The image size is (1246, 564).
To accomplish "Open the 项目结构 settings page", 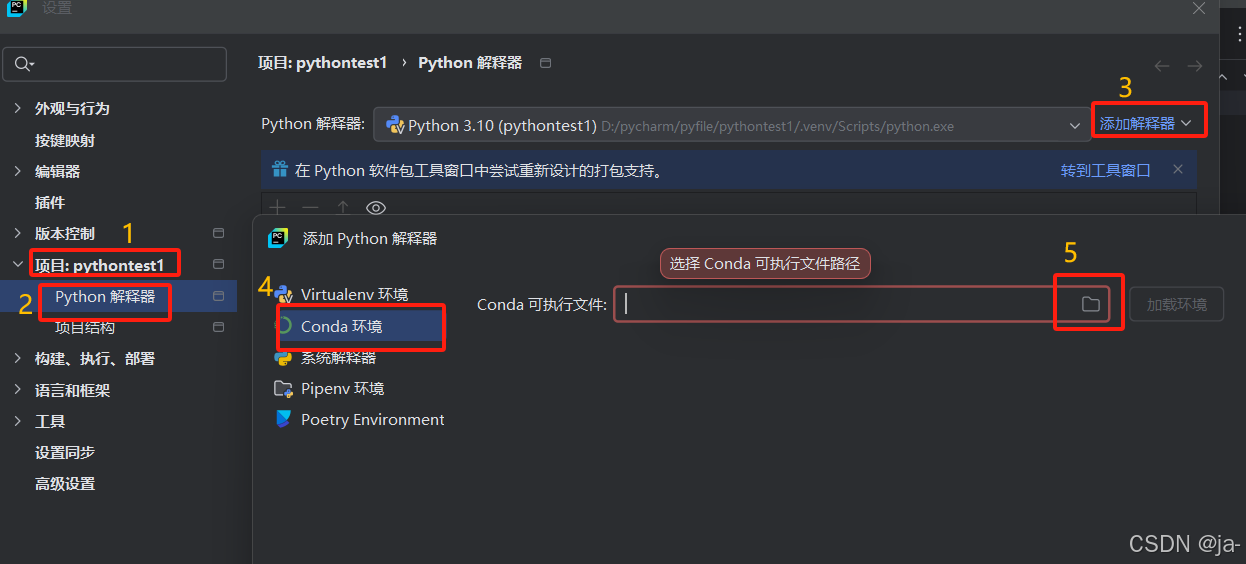I will click(x=85, y=327).
